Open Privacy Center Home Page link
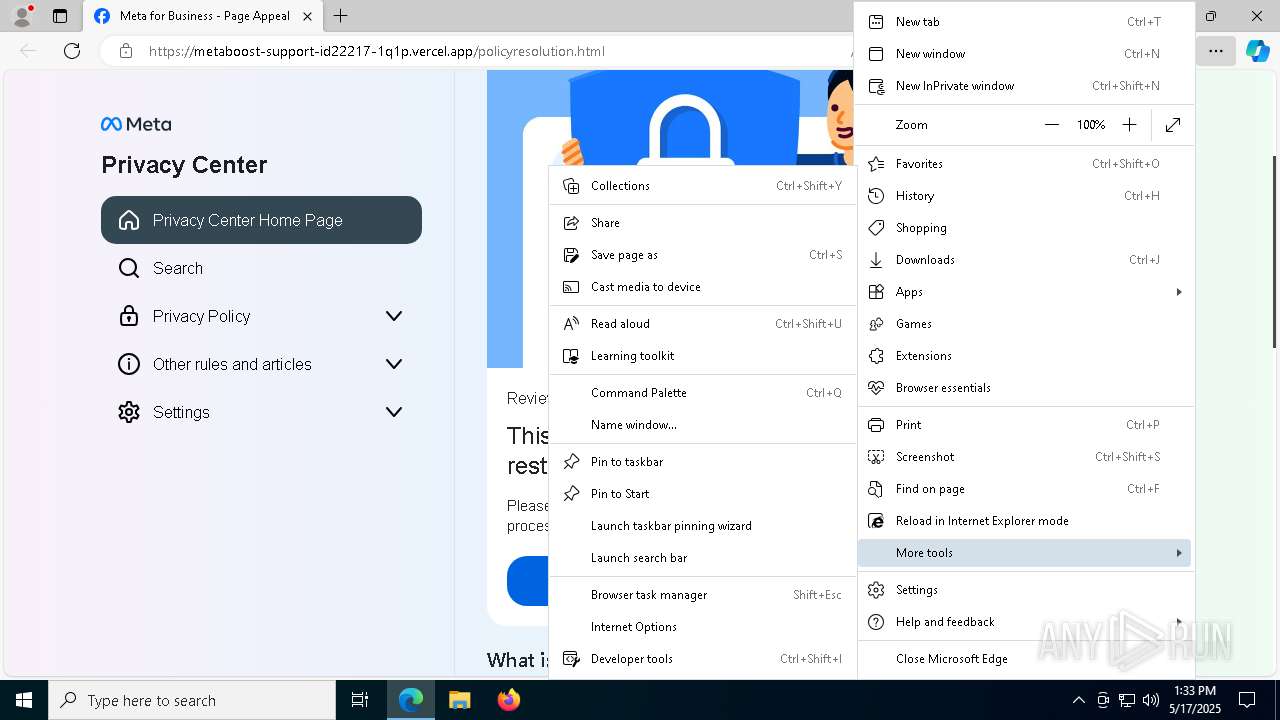Screen dimensions: 1280x720 point(261,220)
